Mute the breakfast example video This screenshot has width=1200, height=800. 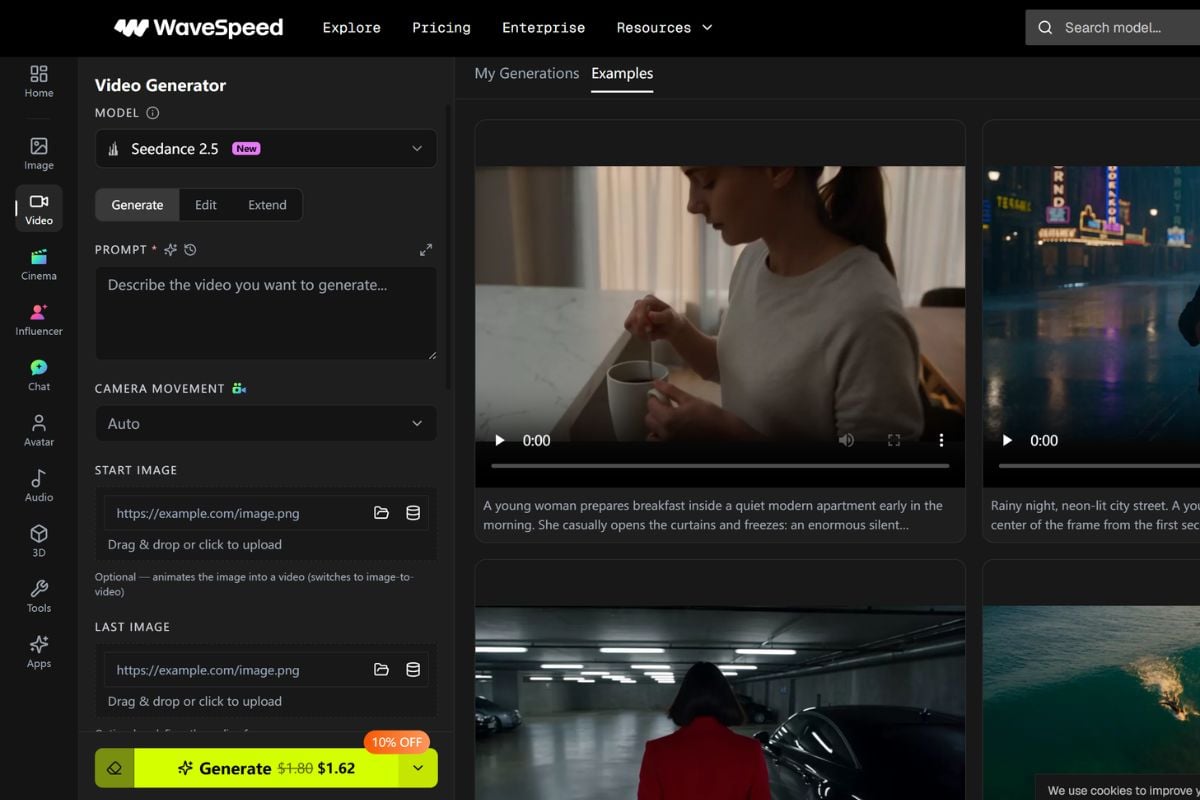pos(846,440)
